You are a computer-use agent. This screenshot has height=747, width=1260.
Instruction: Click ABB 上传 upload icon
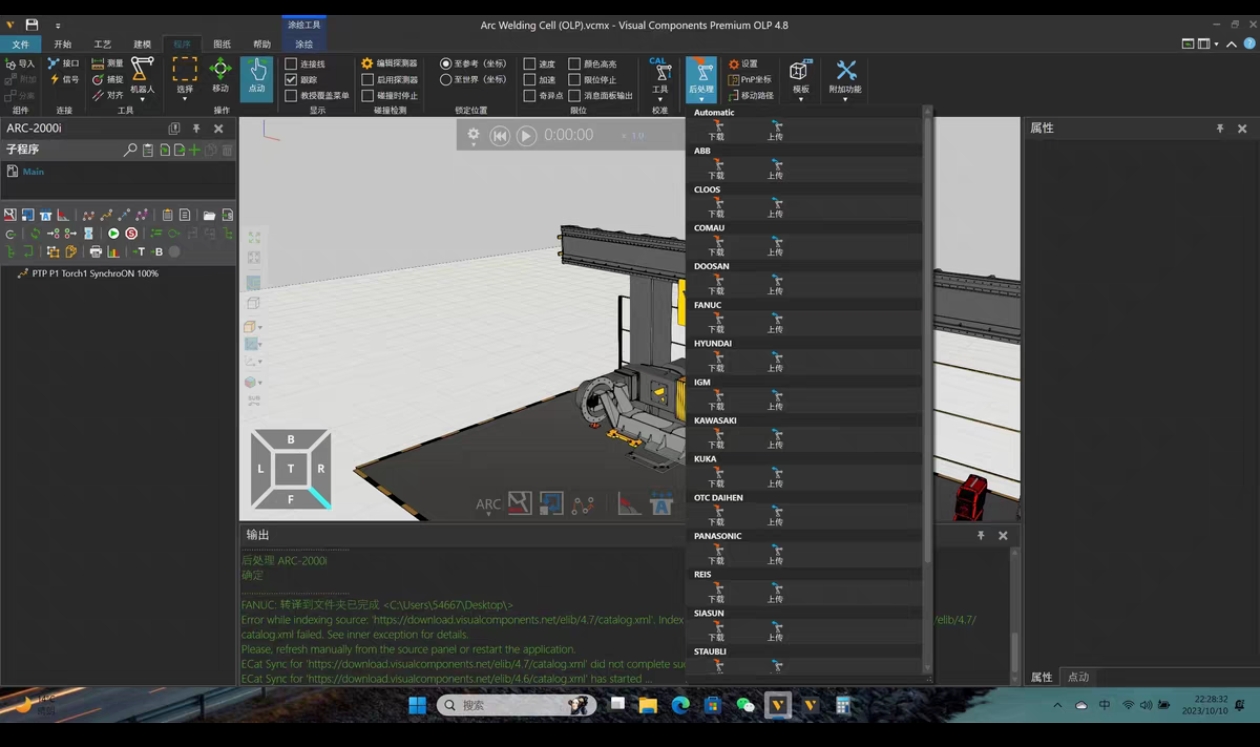(776, 169)
